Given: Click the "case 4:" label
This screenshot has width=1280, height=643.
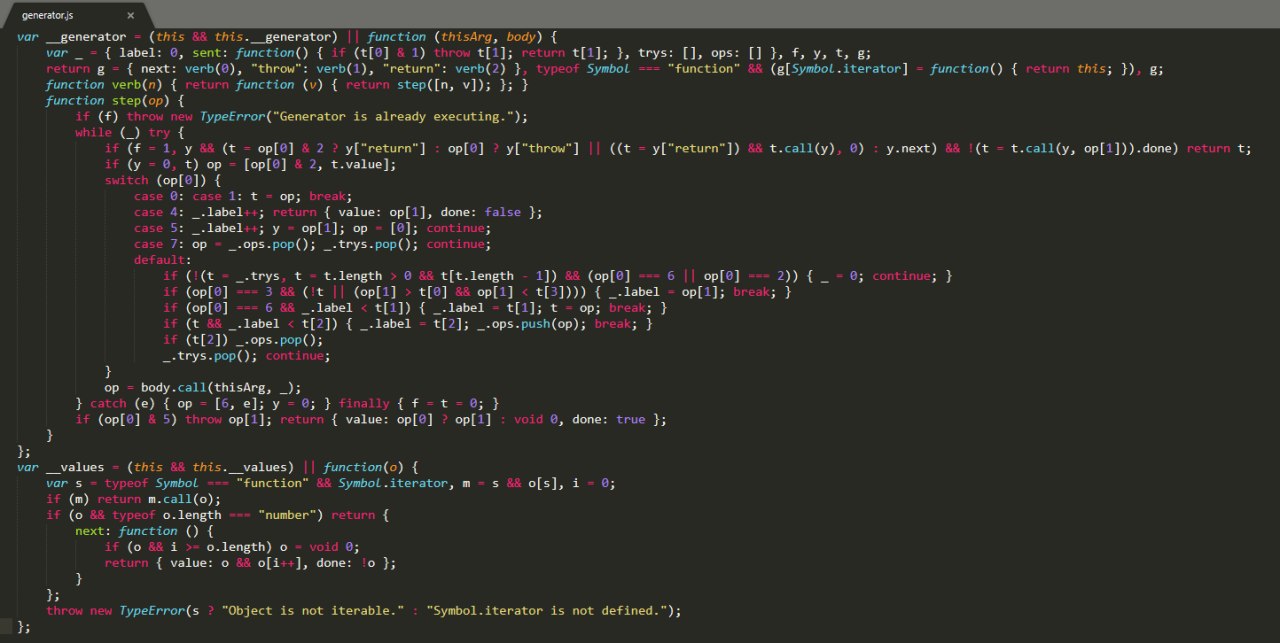Looking at the screenshot, I should pos(160,212).
